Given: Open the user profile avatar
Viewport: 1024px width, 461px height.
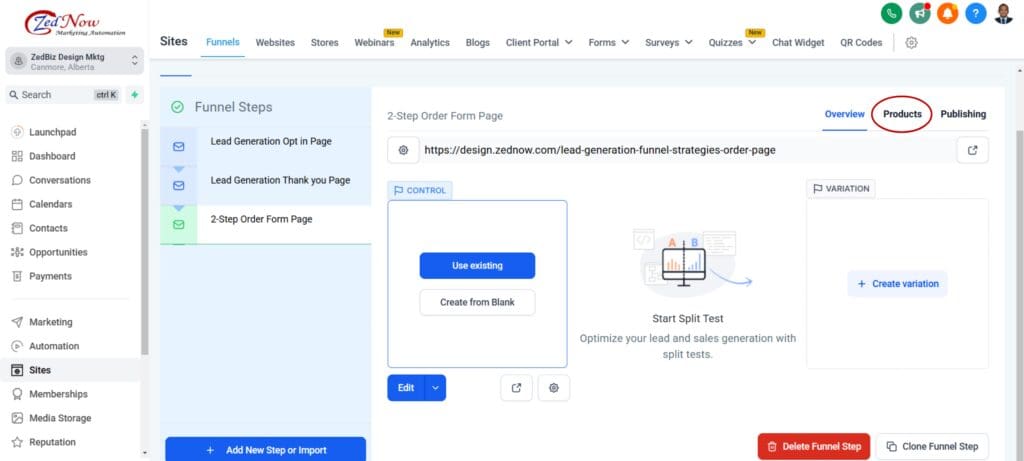Looking at the screenshot, I should pyautogui.click(x=1004, y=13).
